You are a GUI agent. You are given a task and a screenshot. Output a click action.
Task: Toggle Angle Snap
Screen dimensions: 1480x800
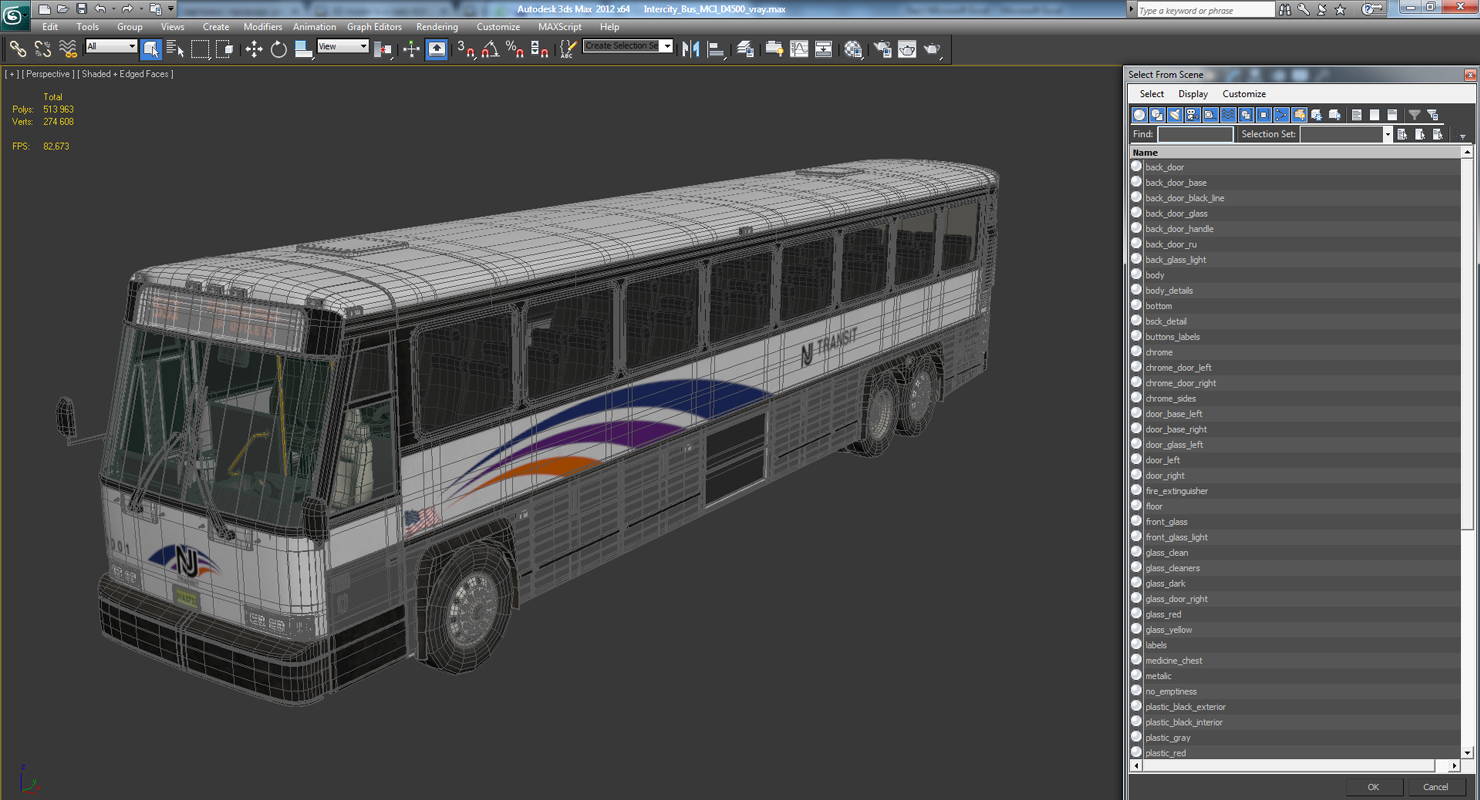[x=491, y=49]
